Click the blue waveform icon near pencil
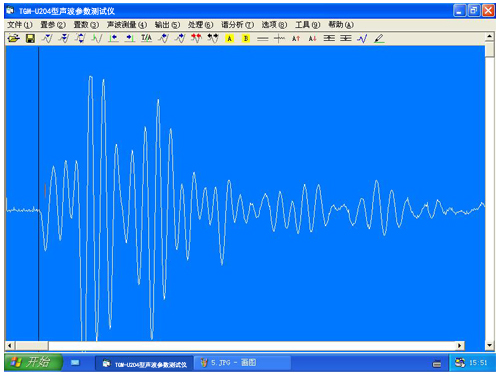Image resolution: width=500 pixels, height=376 pixels. point(362,39)
